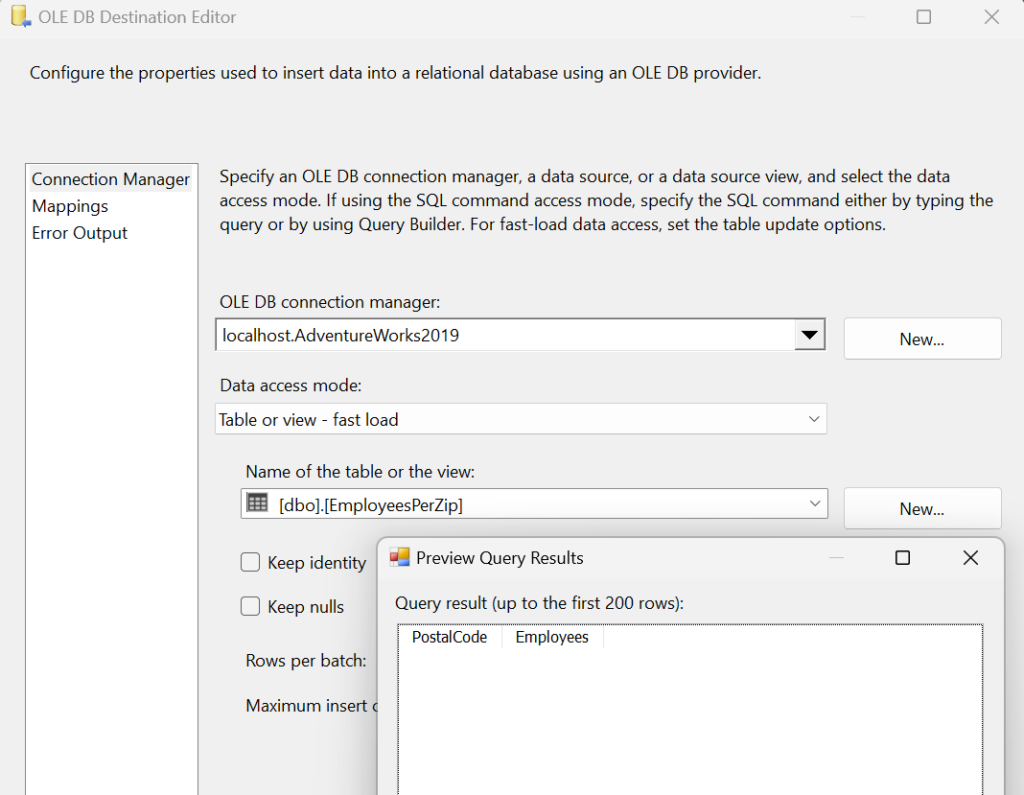Tick the Keep nulls checkbox
This screenshot has width=1024, height=795.
click(251, 607)
